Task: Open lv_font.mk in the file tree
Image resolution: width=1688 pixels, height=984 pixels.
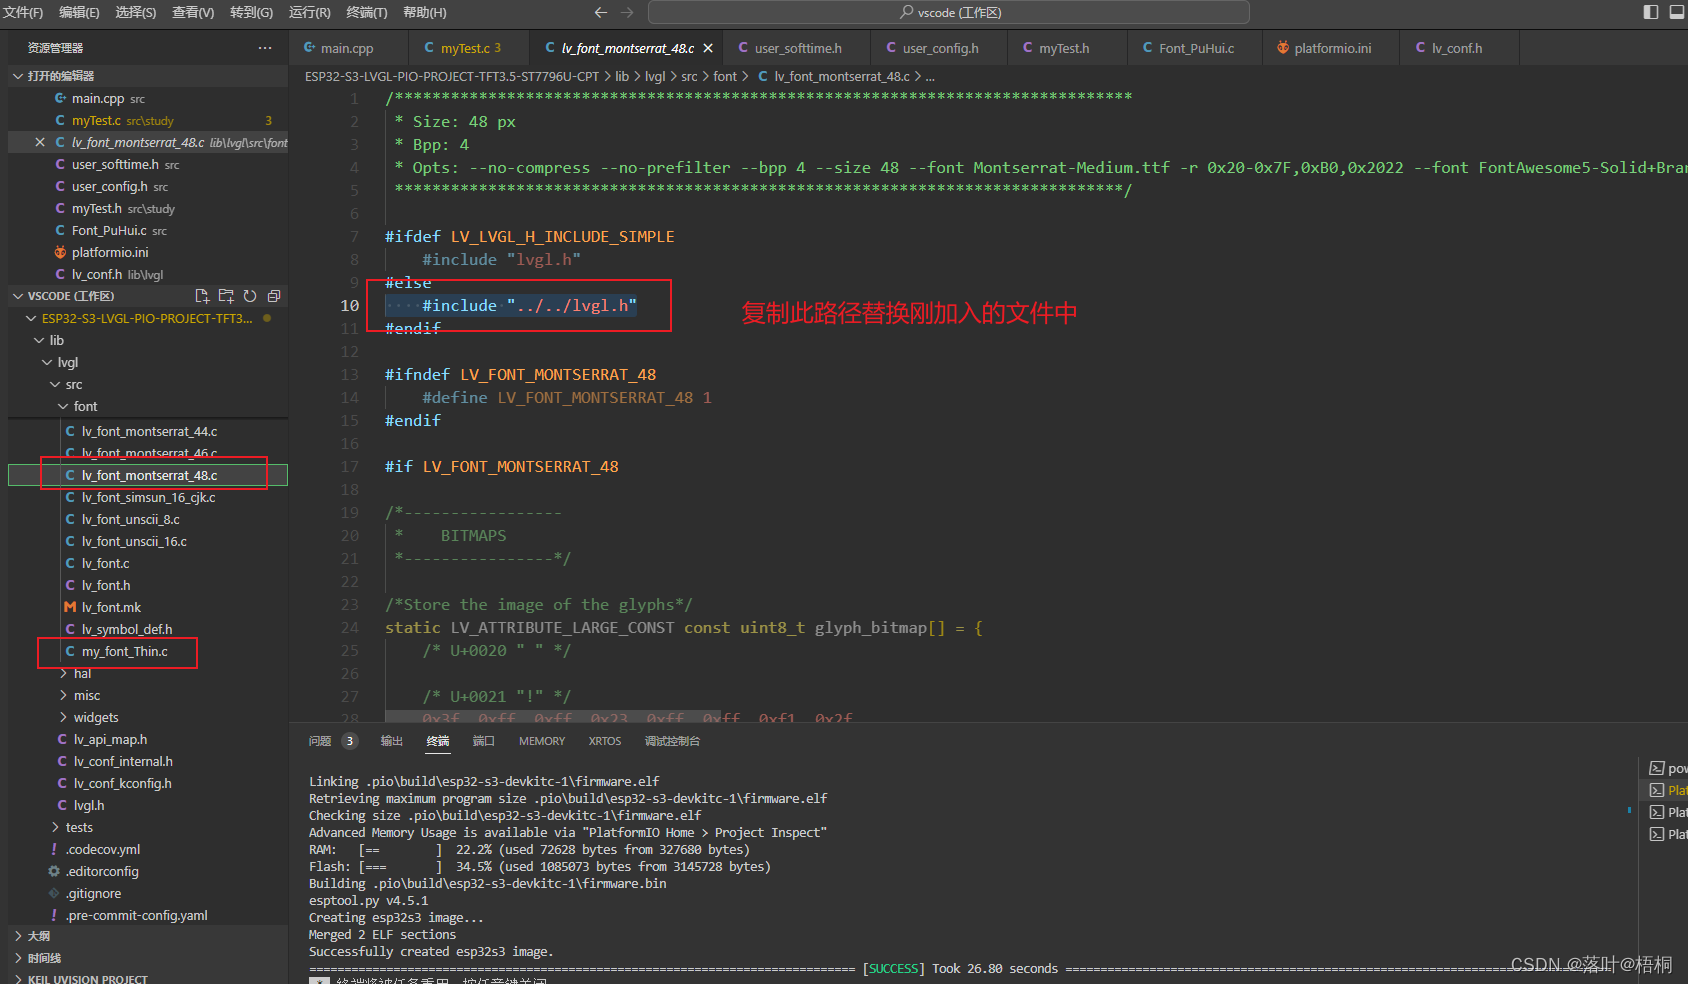Action: click(x=148, y=607)
